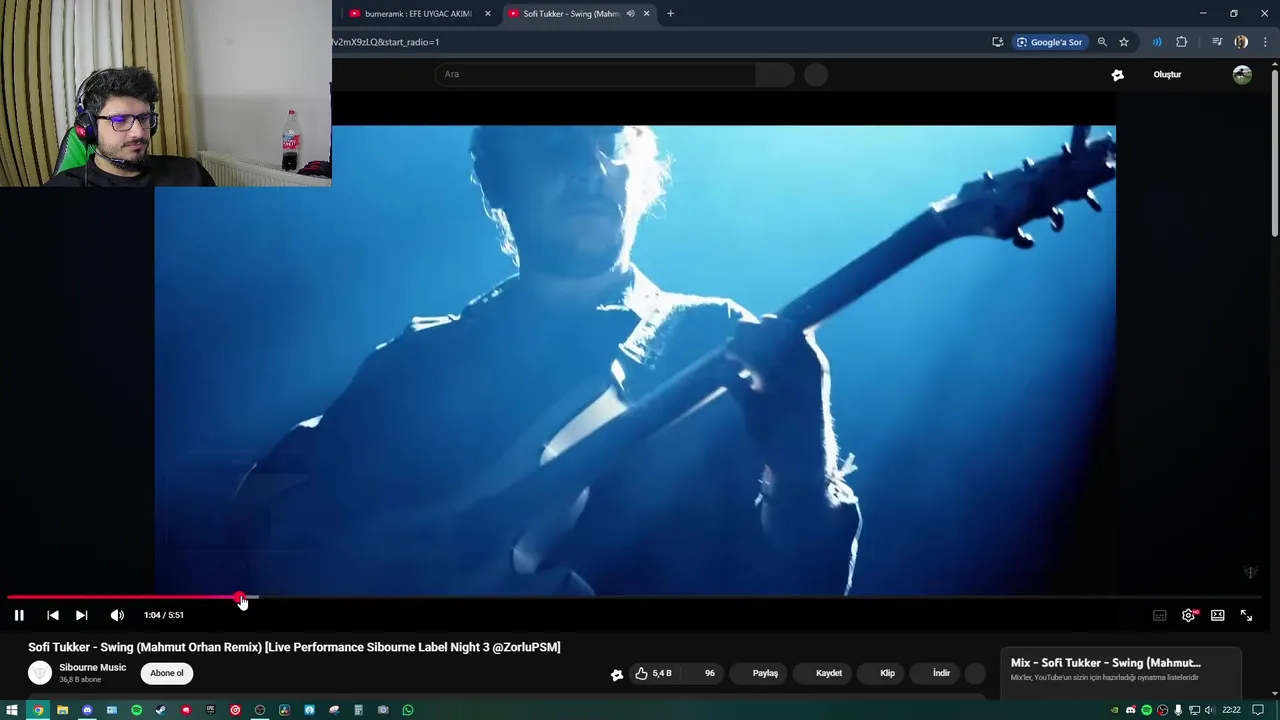Click the blue sound-wave extension icon
Image resolution: width=1280 pixels, height=720 pixels.
[x=1157, y=42]
